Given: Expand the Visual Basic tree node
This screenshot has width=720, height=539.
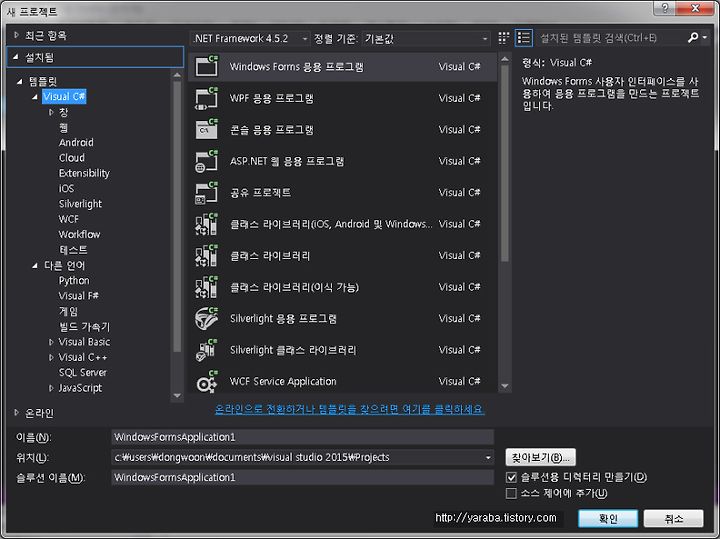Looking at the screenshot, I should coord(51,342).
